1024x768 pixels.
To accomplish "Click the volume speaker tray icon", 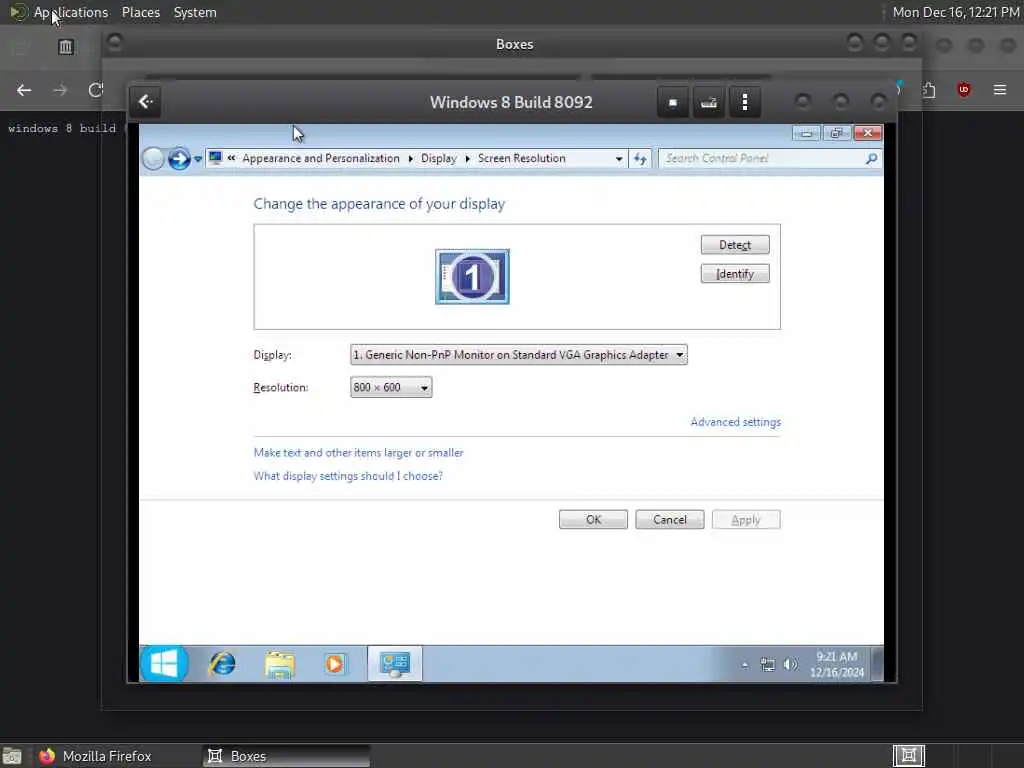I will [790, 665].
